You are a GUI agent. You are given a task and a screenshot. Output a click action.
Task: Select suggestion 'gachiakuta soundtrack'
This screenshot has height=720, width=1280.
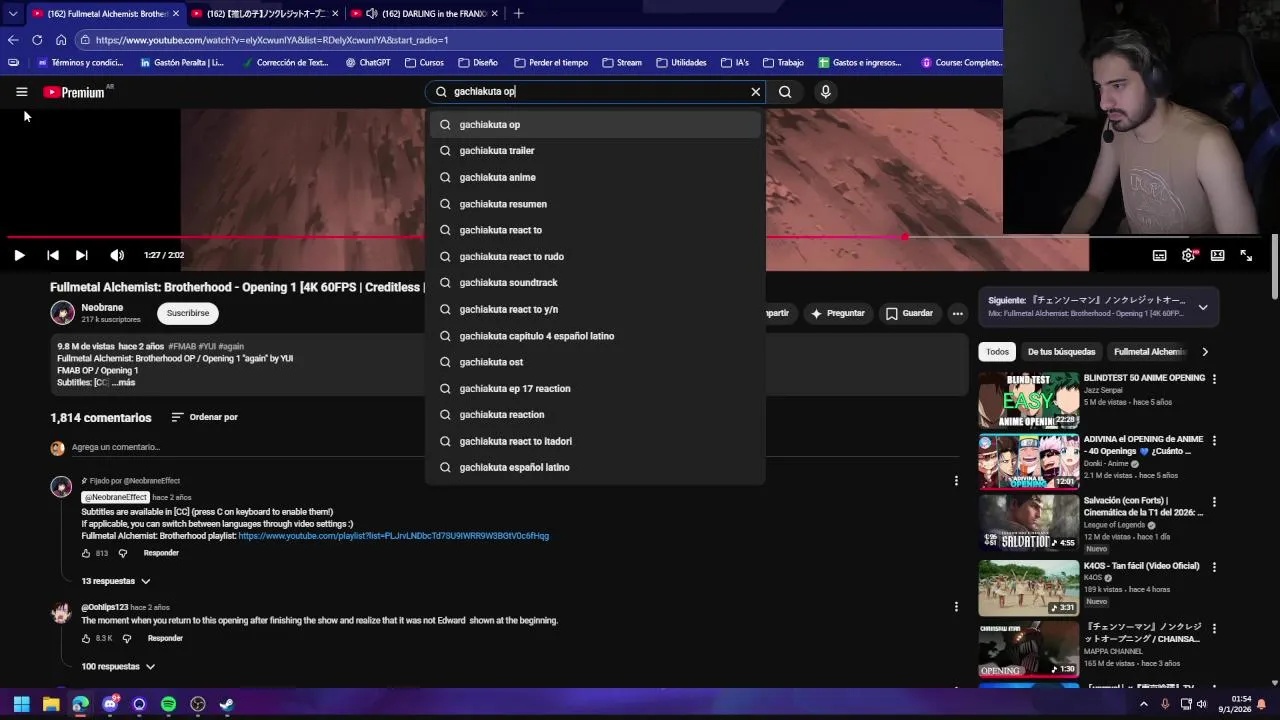[x=595, y=283]
